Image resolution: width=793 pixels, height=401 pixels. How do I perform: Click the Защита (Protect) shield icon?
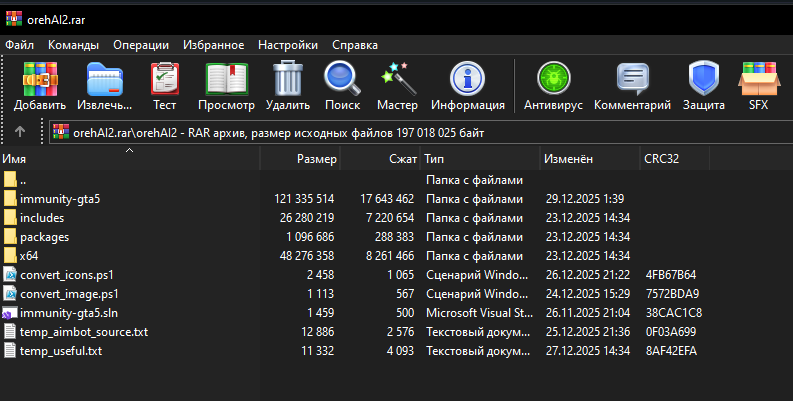tap(704, 78)
